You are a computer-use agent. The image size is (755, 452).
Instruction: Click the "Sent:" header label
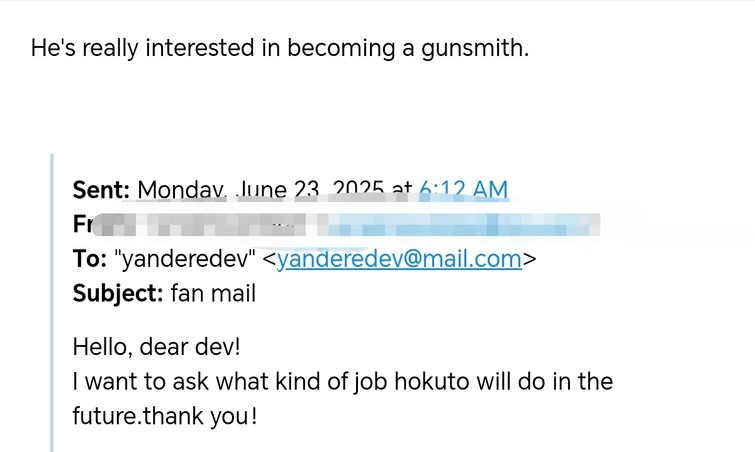pos(101,190)
